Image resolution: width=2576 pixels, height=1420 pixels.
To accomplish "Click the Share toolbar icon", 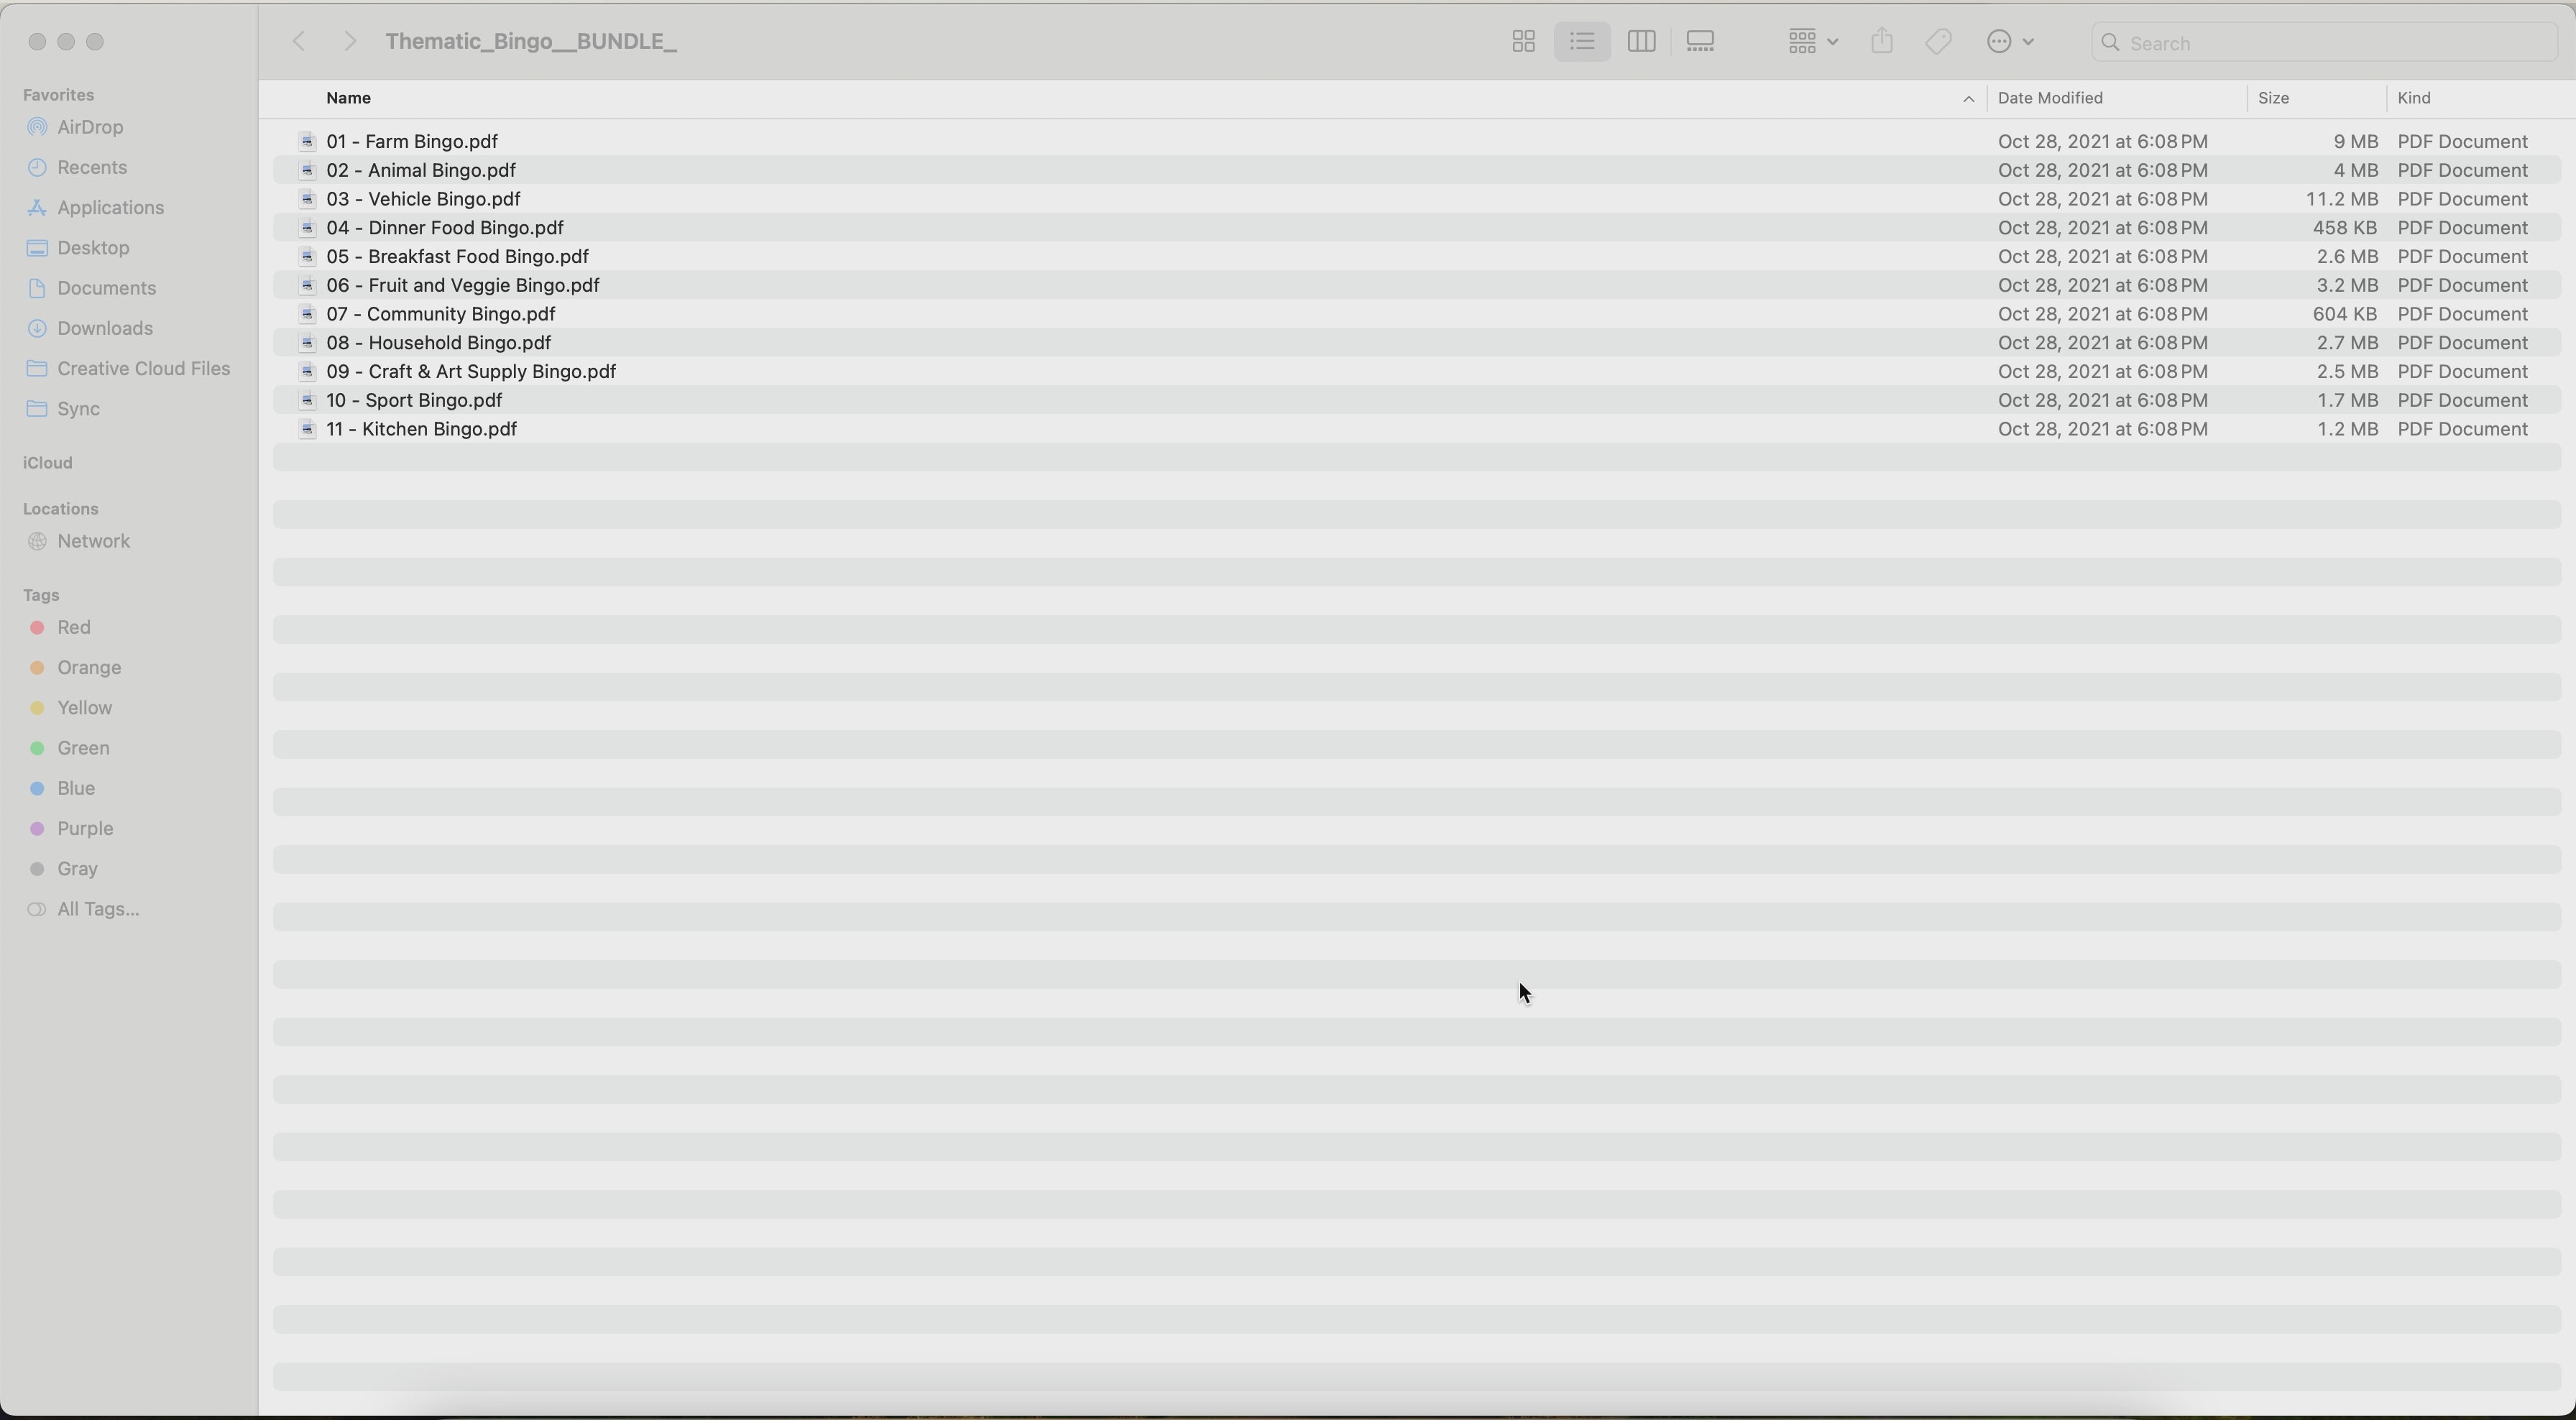I will click(1882, 42).
